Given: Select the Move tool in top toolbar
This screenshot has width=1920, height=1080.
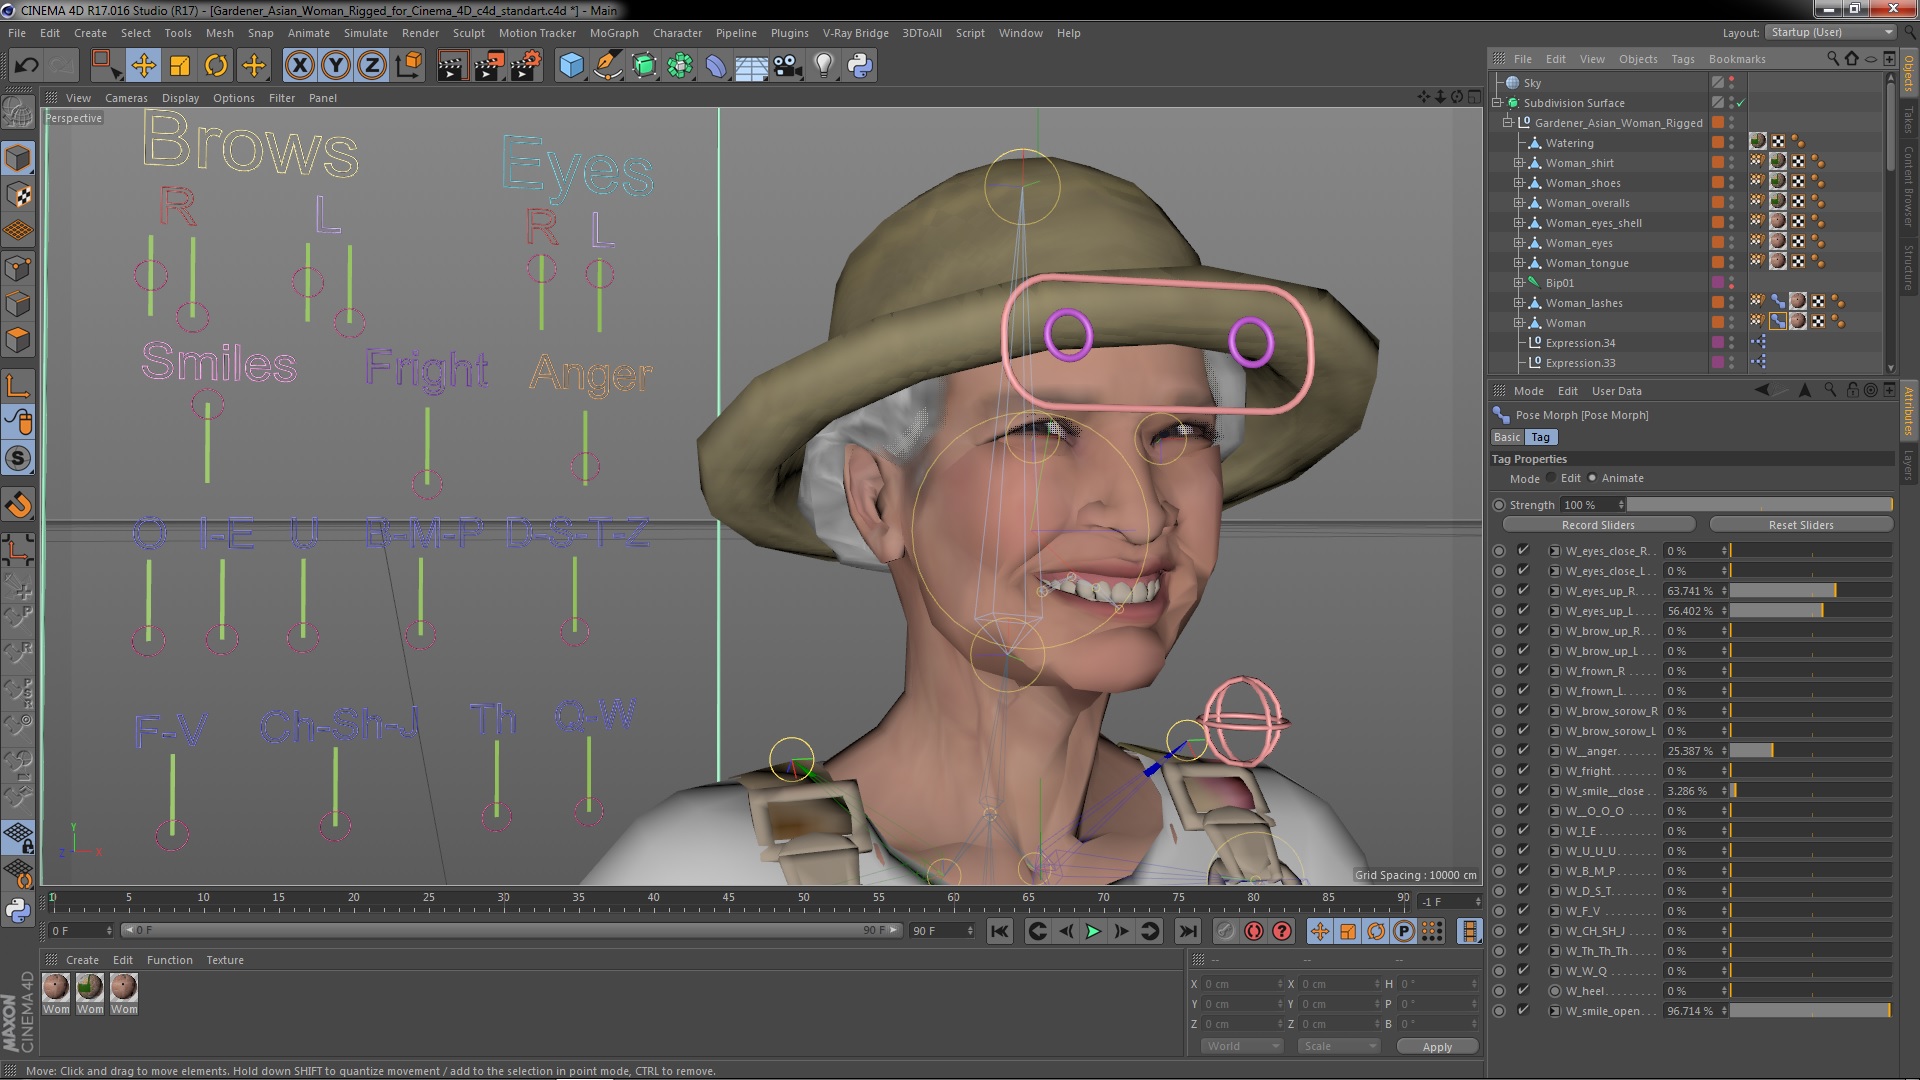Looking at the screenshot, I should click(x=143, y=66).
